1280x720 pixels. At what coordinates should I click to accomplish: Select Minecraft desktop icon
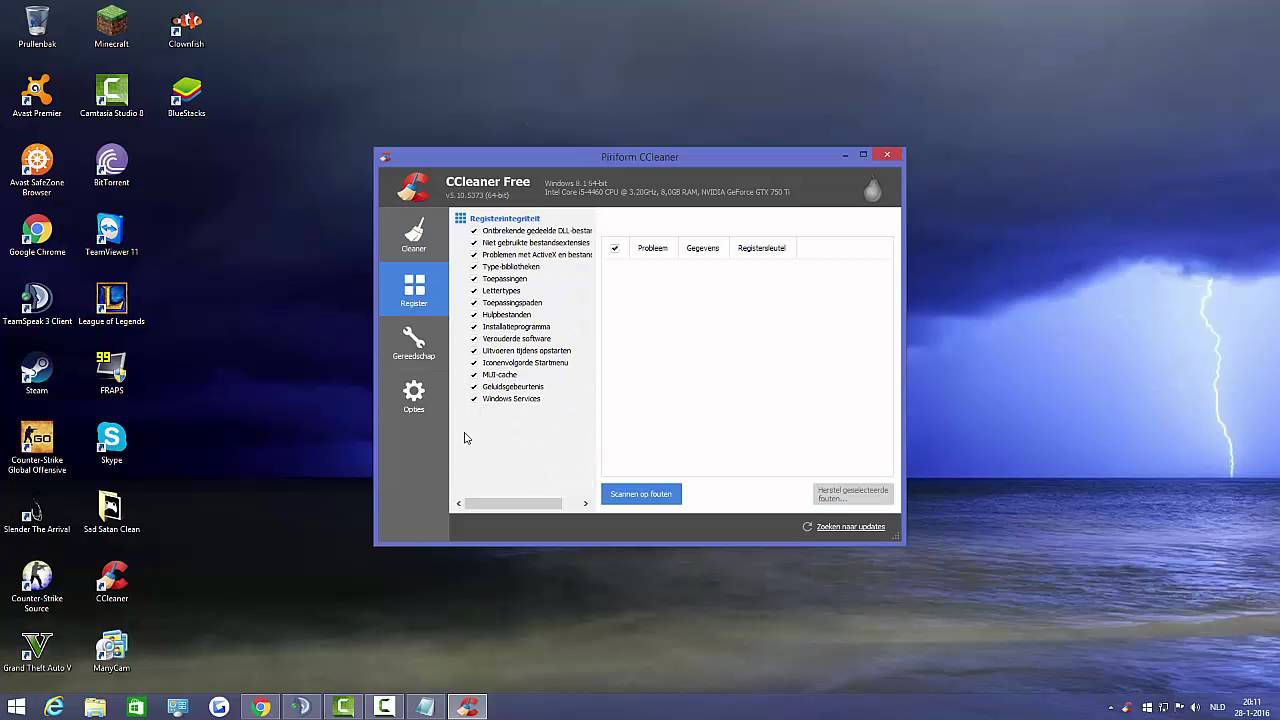pyautogui.click(x=111, y=27)
